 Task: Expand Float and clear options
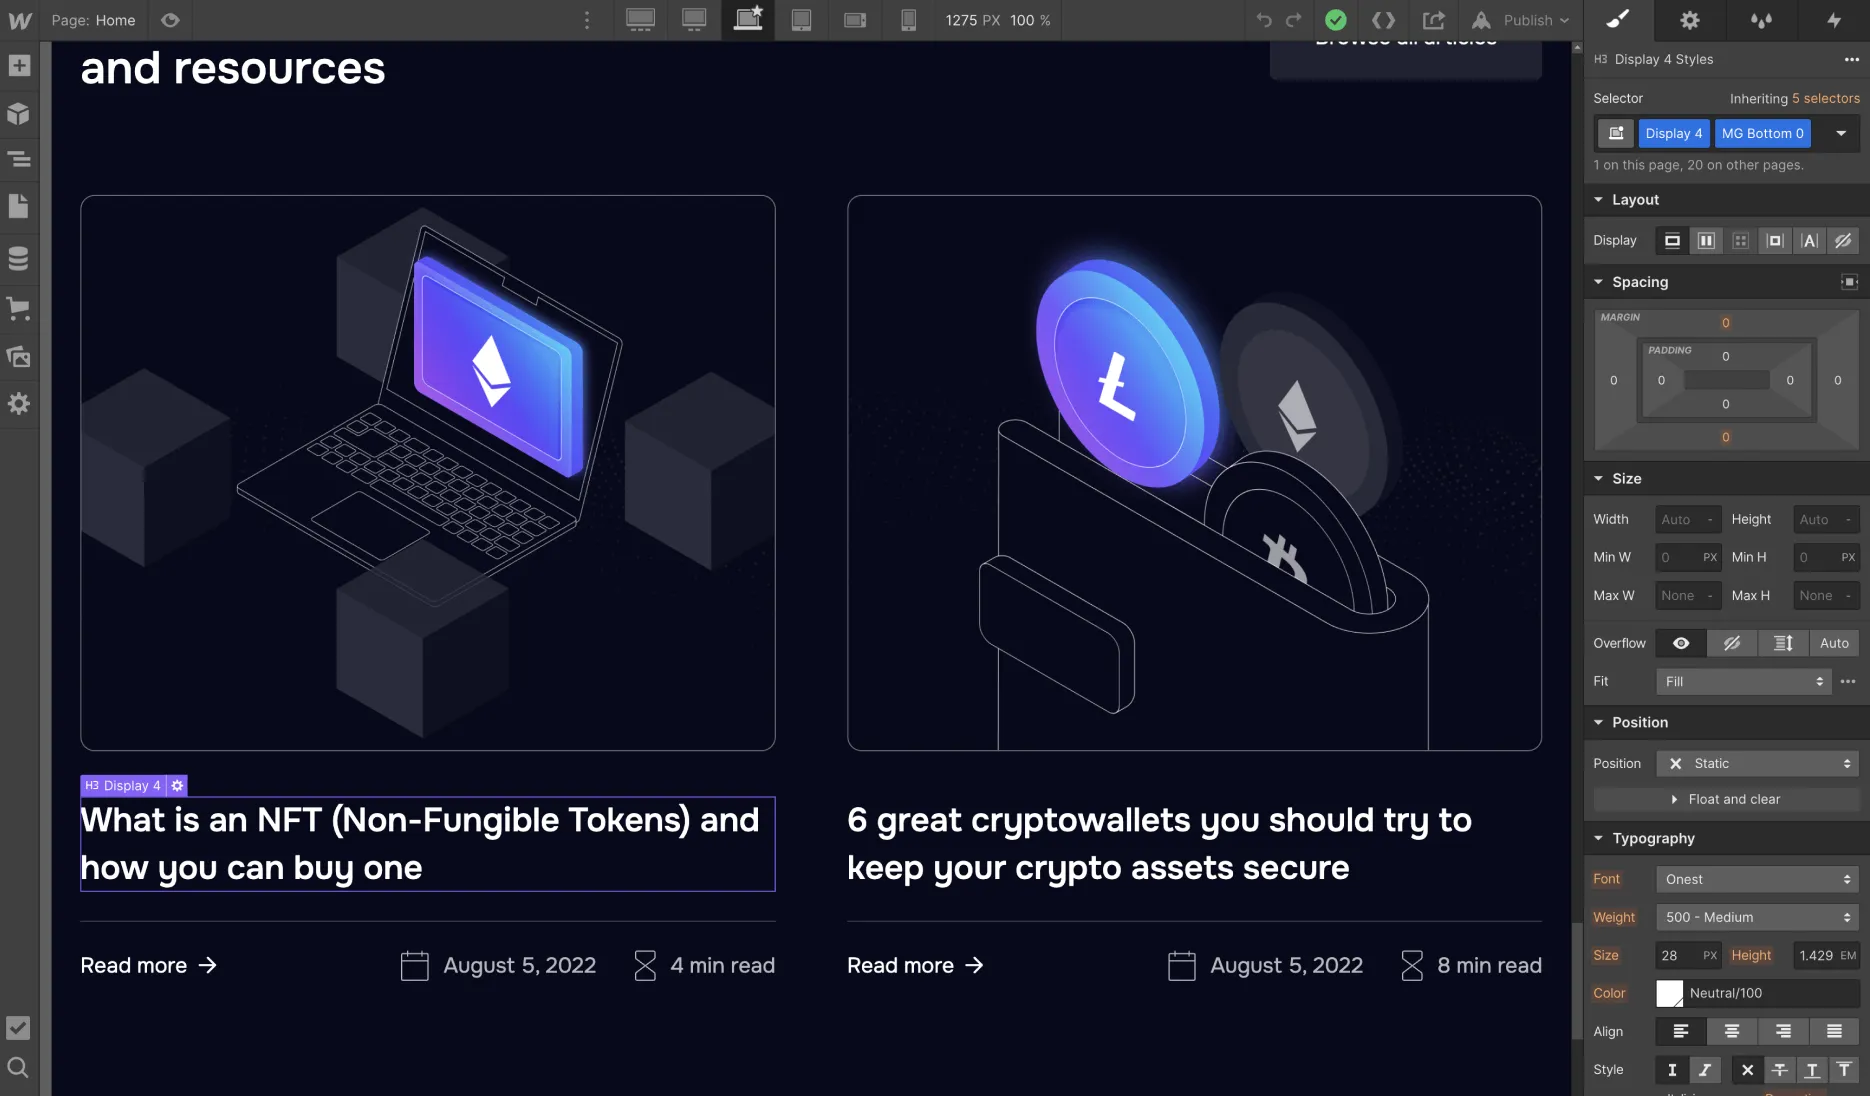1726,799
